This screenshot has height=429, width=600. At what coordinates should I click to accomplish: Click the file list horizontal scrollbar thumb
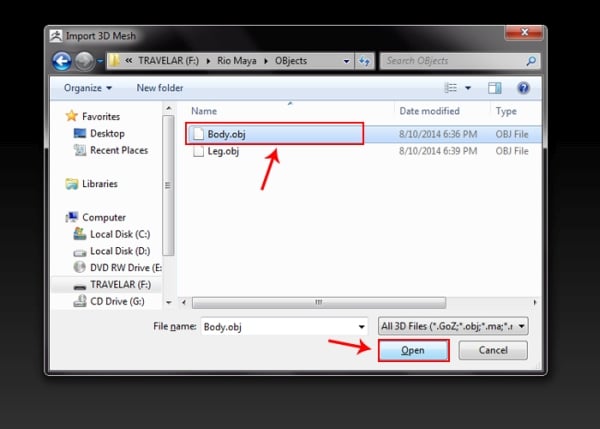[x=319, y=303]
